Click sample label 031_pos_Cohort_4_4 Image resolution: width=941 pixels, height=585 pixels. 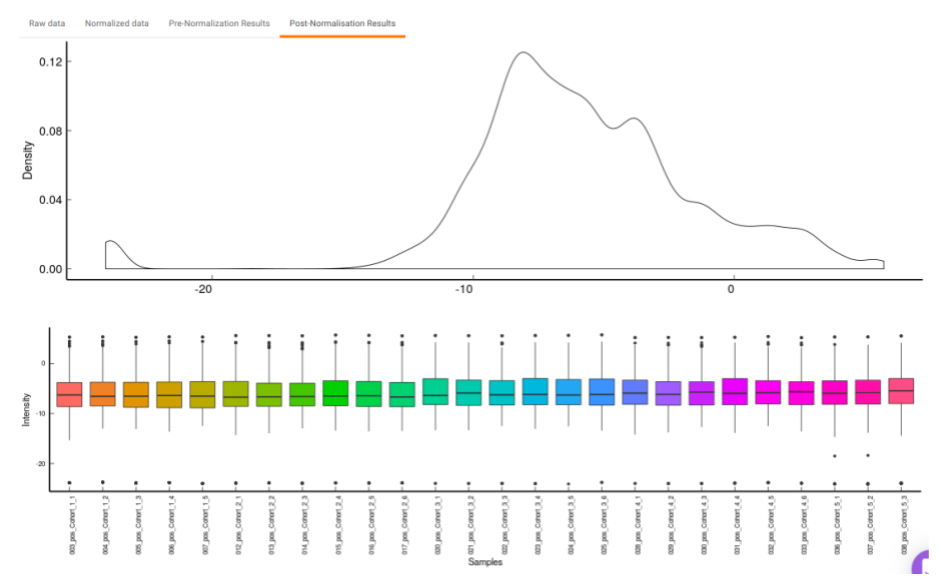[x=738, y=526]
